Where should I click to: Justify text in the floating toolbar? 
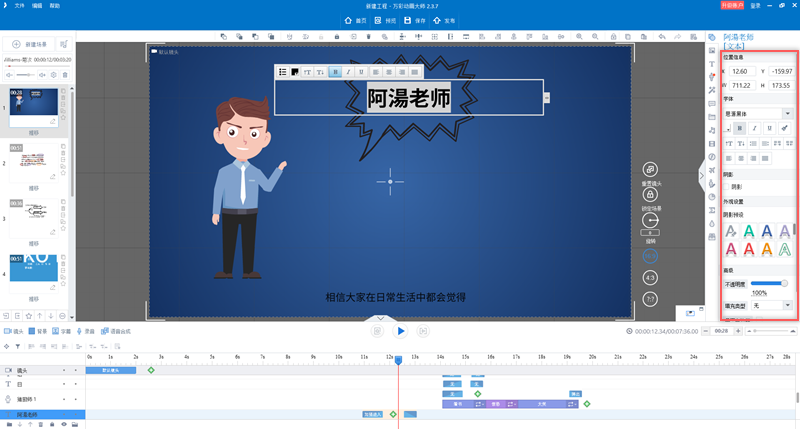coord(415,72)
